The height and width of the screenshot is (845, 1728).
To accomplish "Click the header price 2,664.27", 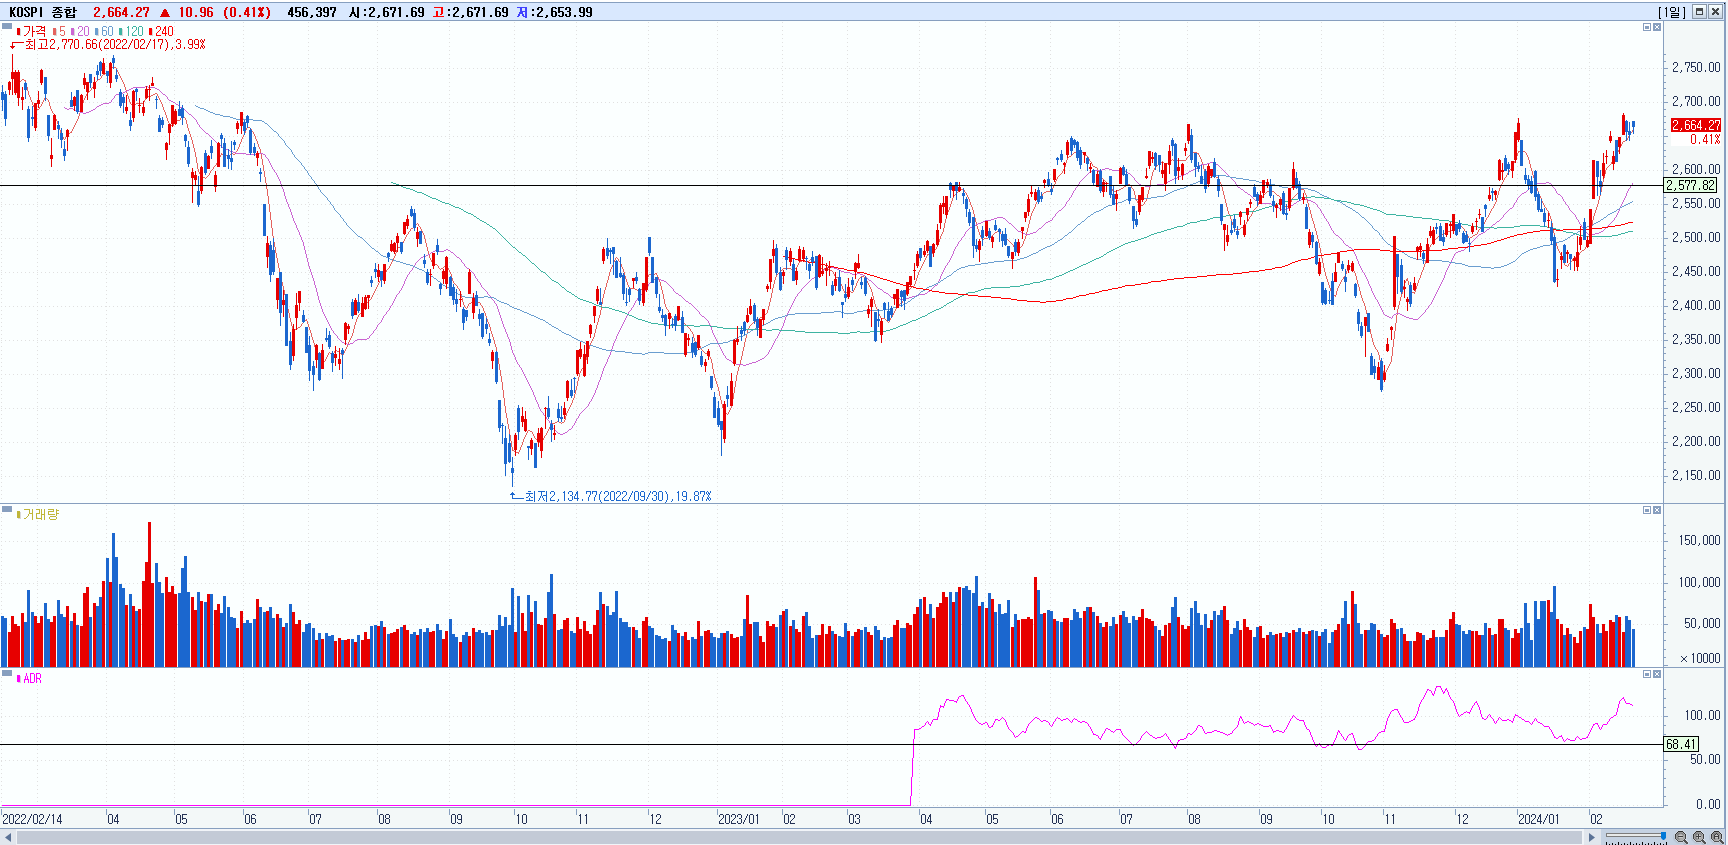I will pos(121,12).
